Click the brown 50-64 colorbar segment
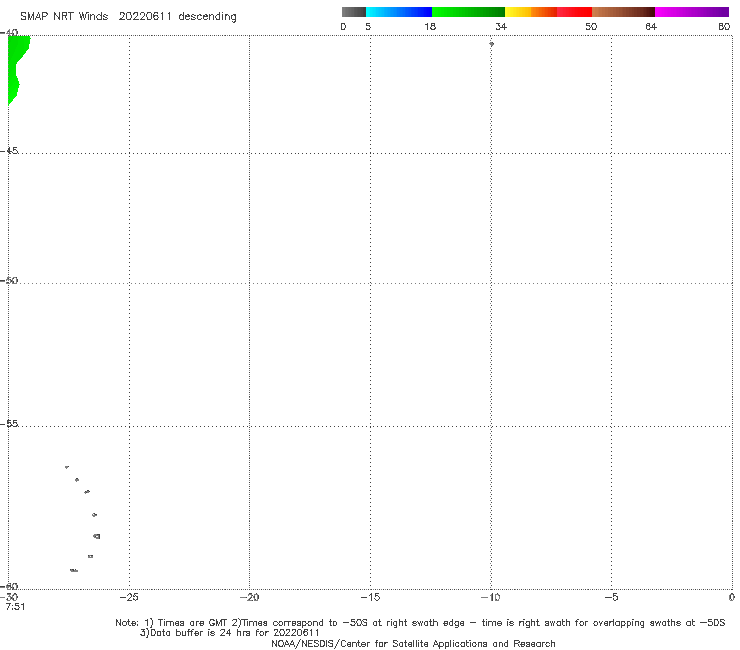The width and height of the screenshot is (740, 650). pos(623,12)
